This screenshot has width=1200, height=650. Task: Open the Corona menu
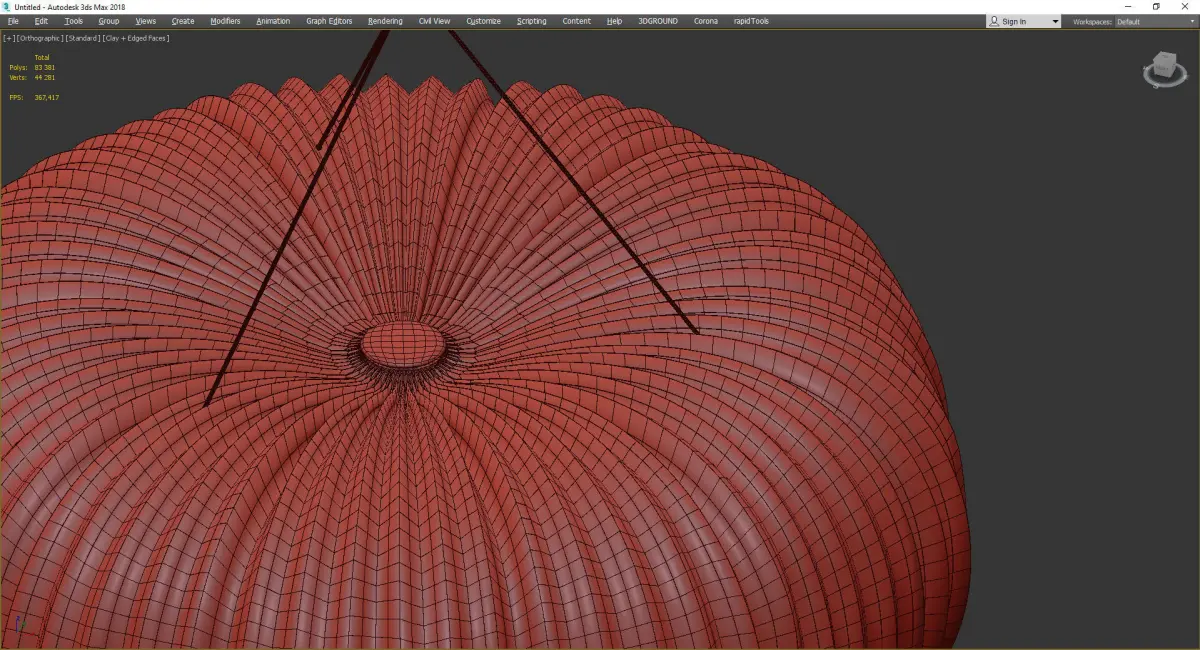[x=706, y=21]
